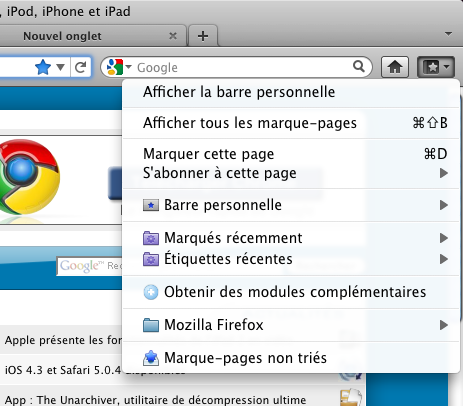Click the Étiquettes récentes purple folder icon
This screenshot has width=463, height=406.
point(151,259)
